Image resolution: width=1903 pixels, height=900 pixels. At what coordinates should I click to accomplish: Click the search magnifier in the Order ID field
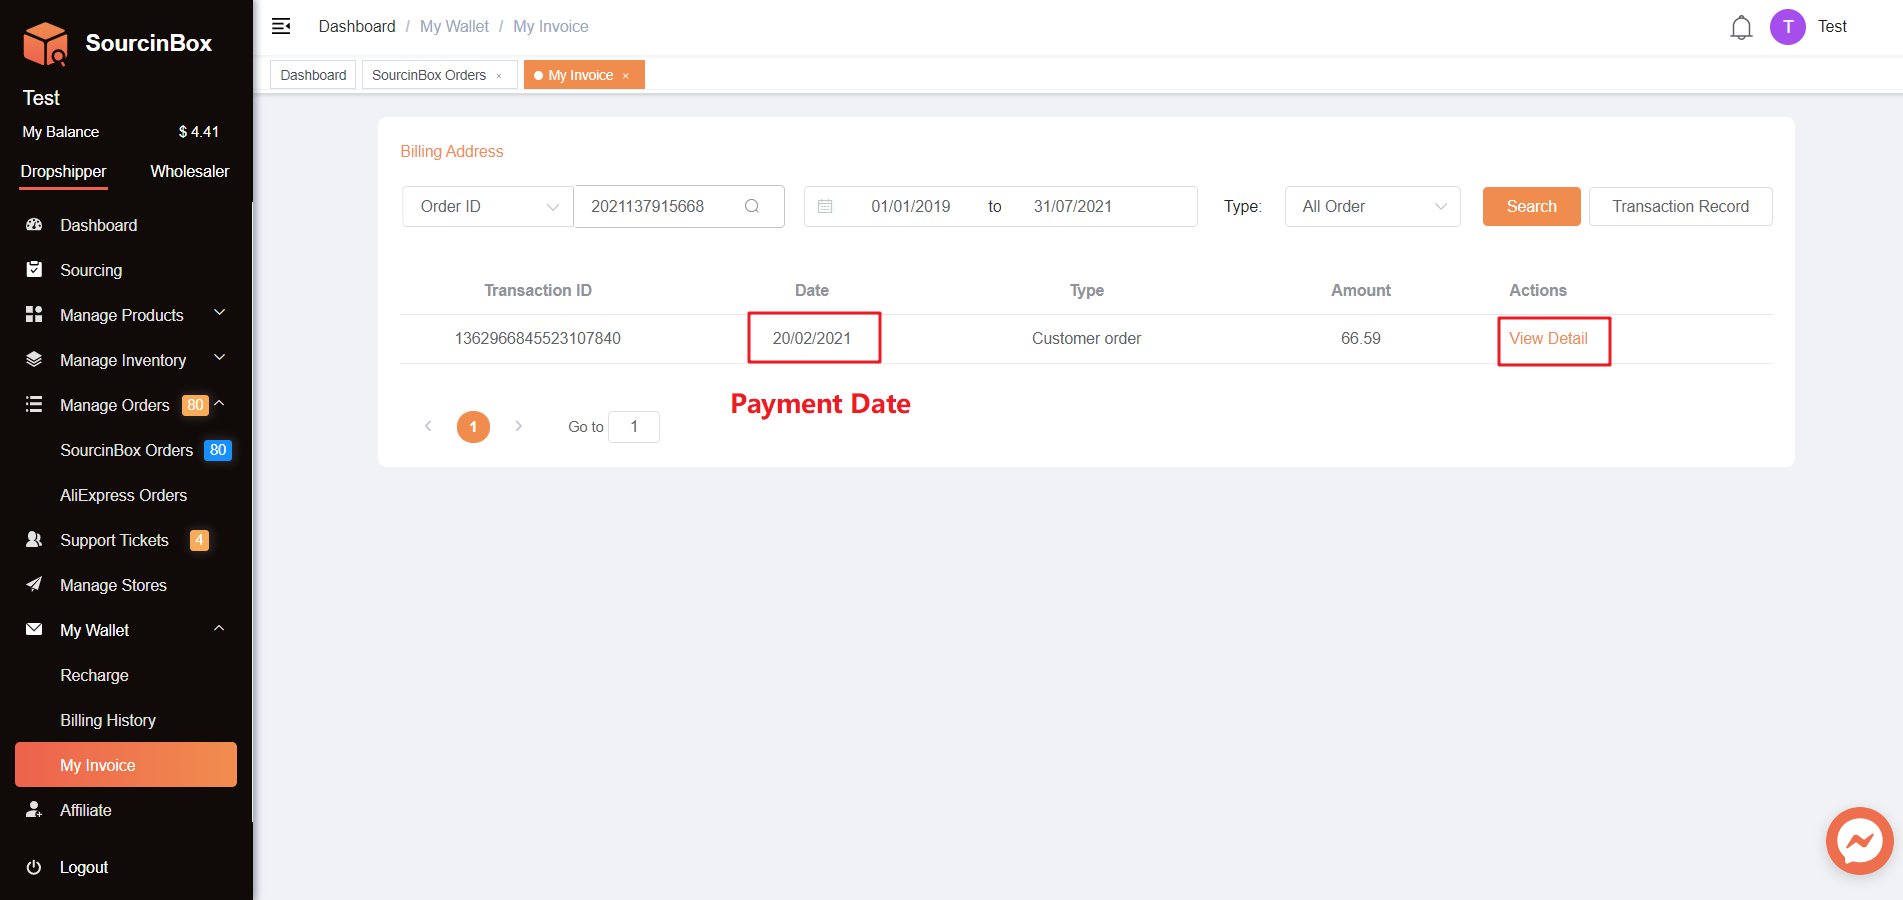click(752, 206)
